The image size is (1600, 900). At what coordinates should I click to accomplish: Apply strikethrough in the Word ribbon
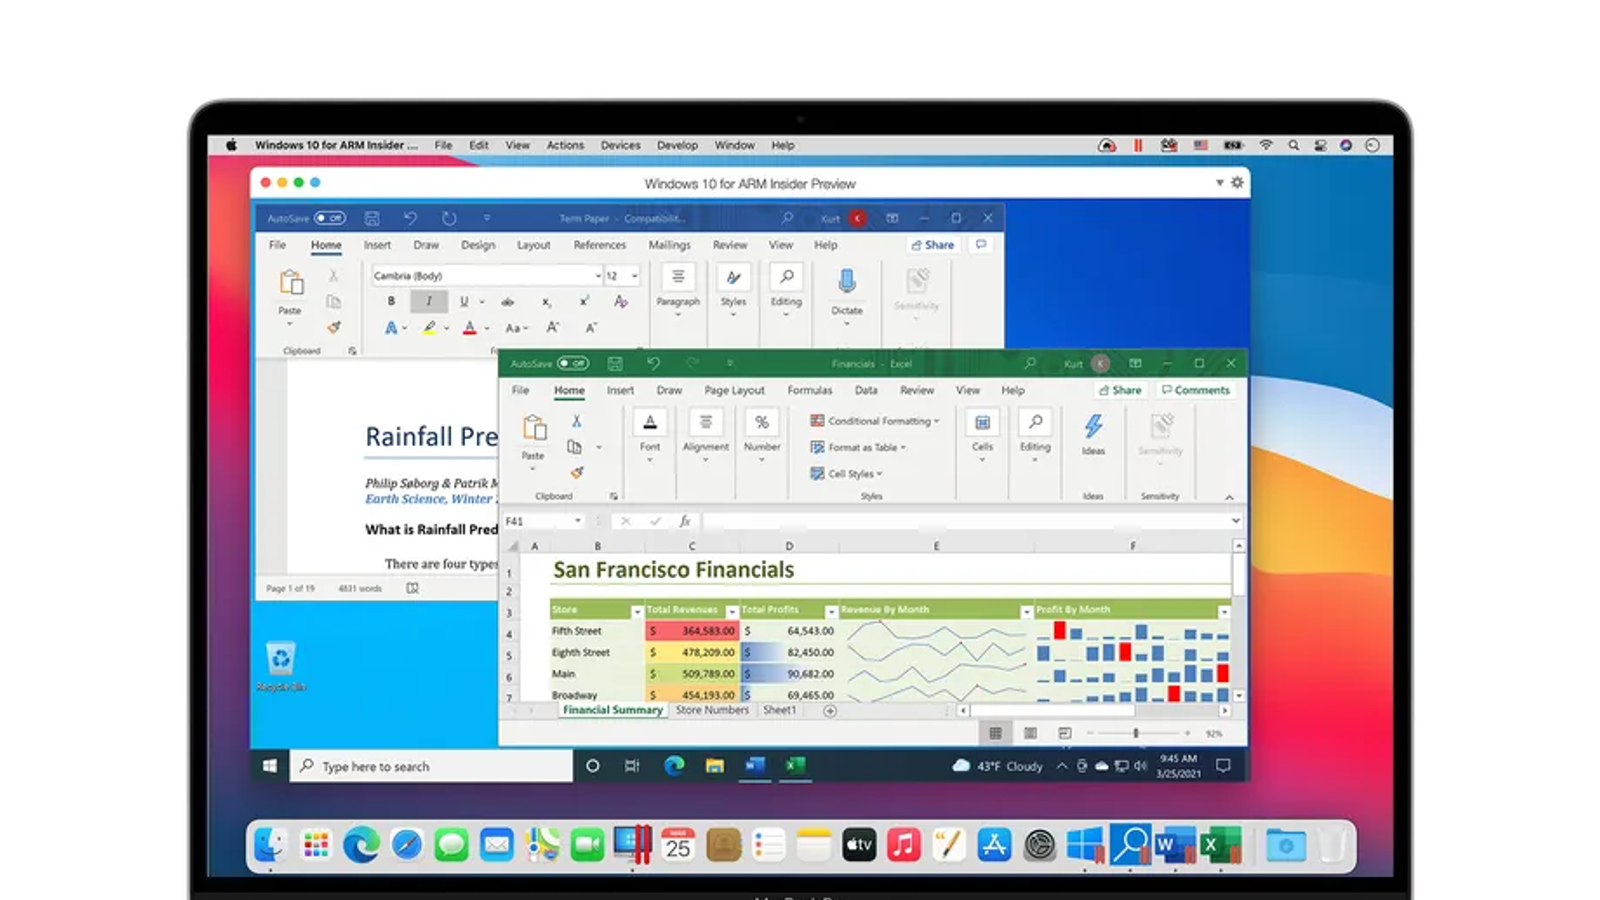508,301
